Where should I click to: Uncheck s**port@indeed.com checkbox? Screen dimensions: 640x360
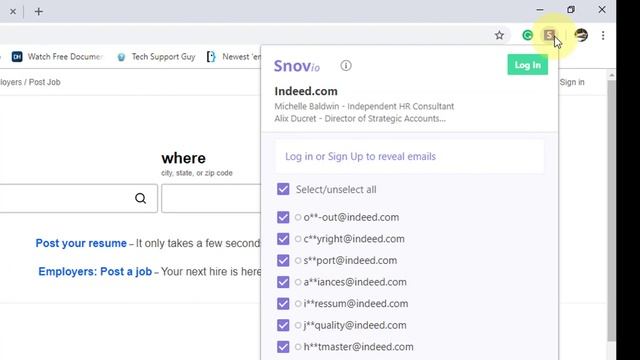click(x=283, y=260)
